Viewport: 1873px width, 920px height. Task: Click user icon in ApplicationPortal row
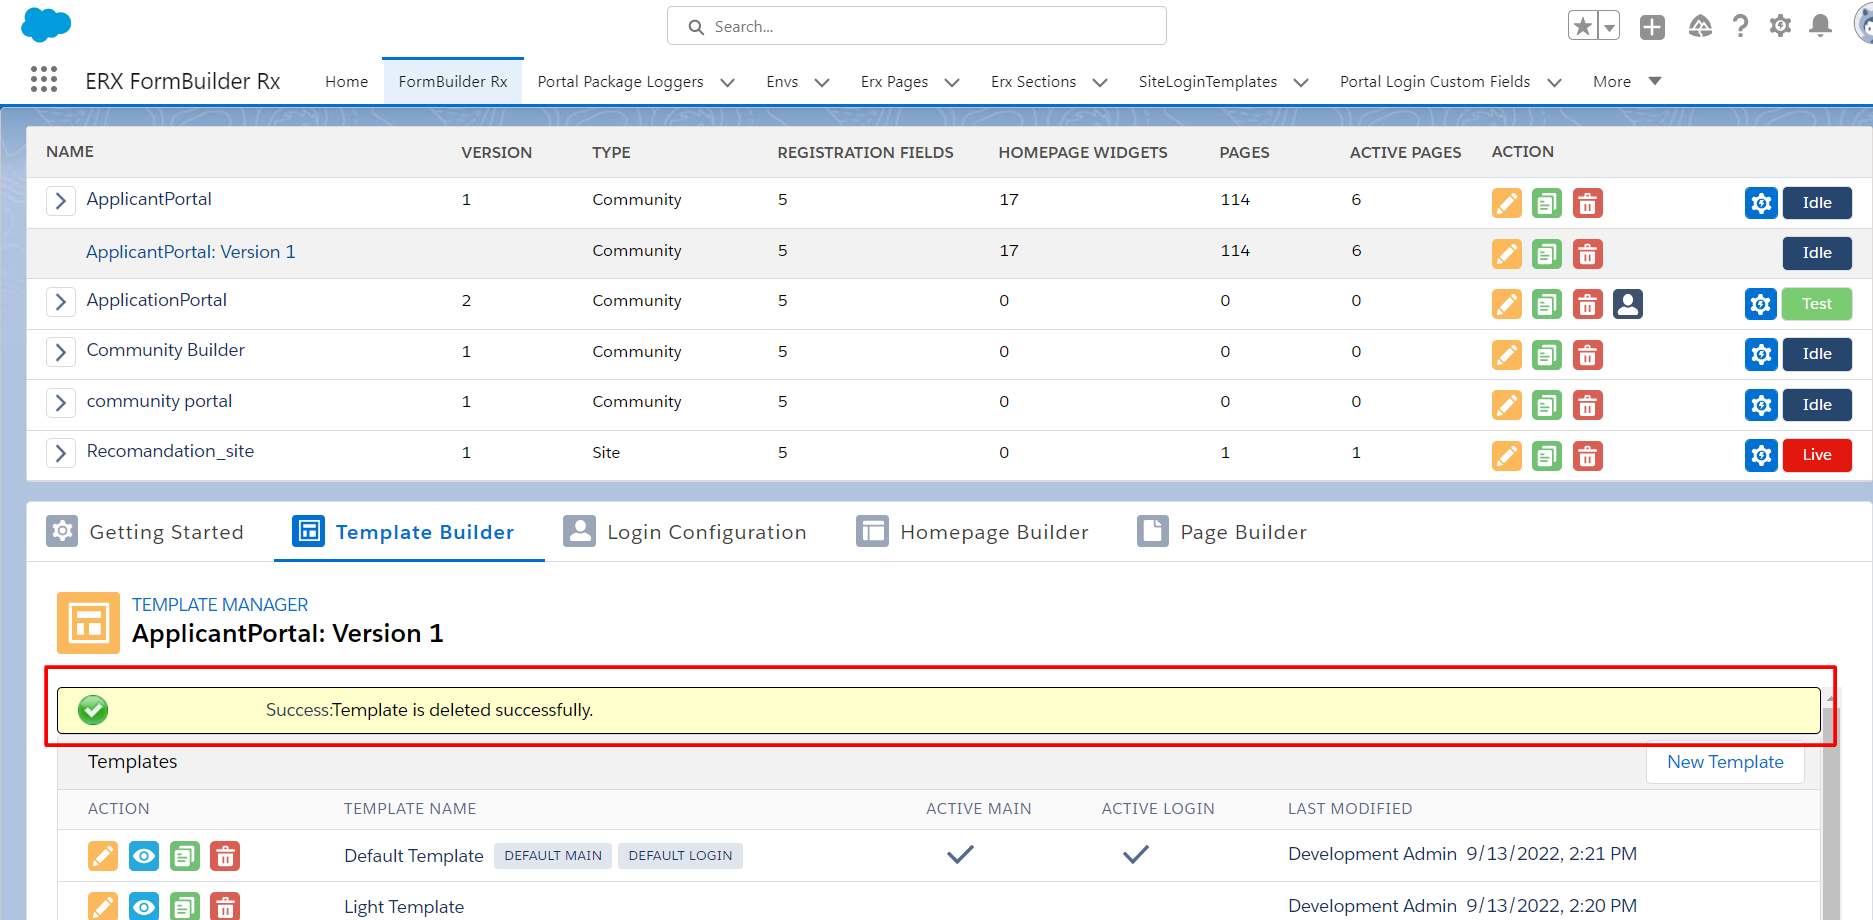pos(1627,304)
